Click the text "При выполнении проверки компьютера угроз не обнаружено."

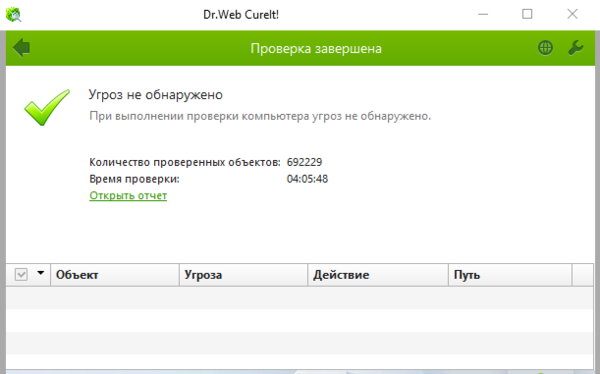(x=260, y=116)
